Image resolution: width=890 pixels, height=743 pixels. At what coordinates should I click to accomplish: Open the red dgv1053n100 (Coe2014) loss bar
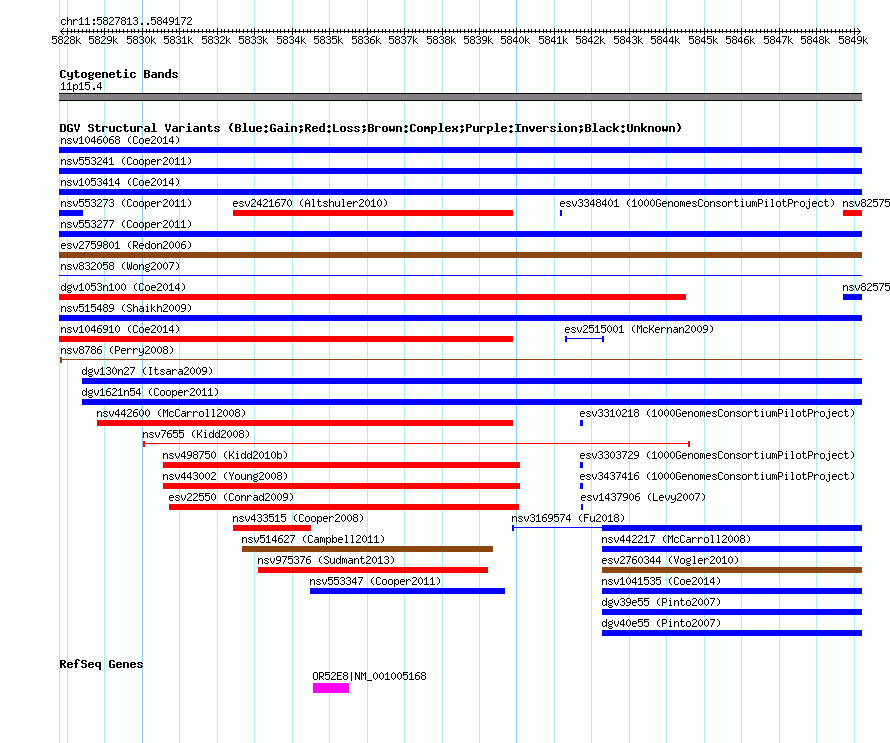[372, 297]
